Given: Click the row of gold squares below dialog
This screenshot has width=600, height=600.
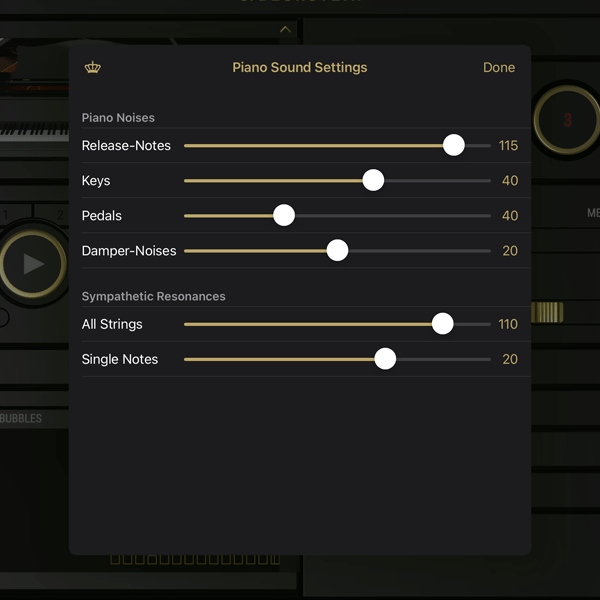Looking at the screenshot, I should [195, 559].
